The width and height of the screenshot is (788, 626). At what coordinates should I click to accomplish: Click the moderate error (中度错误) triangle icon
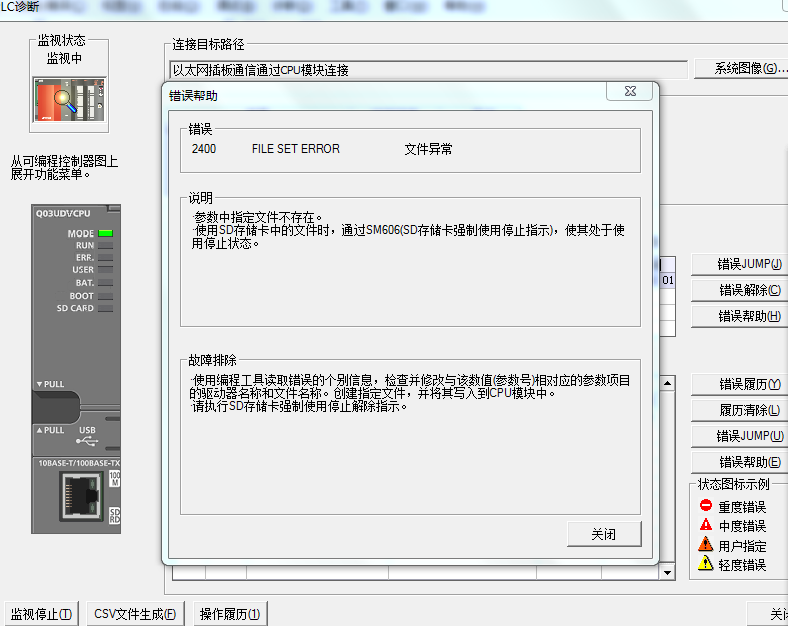click(705, 525)
